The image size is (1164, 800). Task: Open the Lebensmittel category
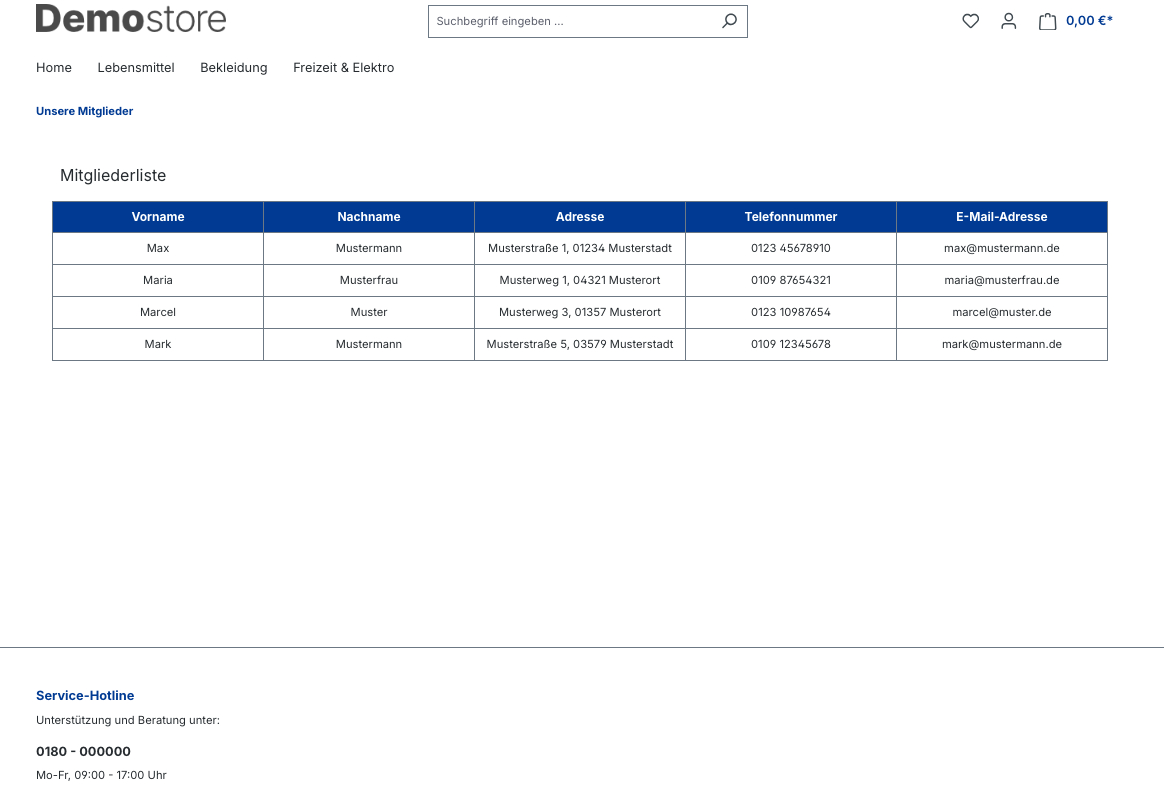[x=136, y=68]
